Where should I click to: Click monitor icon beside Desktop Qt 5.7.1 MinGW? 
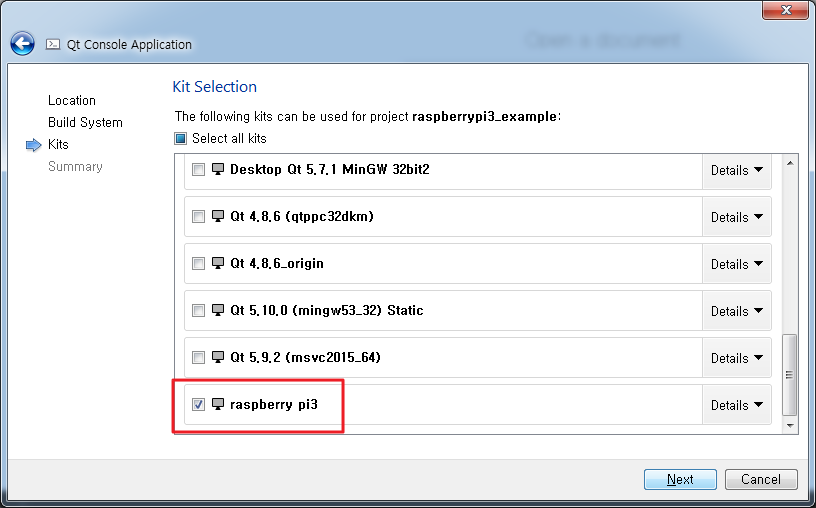(x=218, y=169)
